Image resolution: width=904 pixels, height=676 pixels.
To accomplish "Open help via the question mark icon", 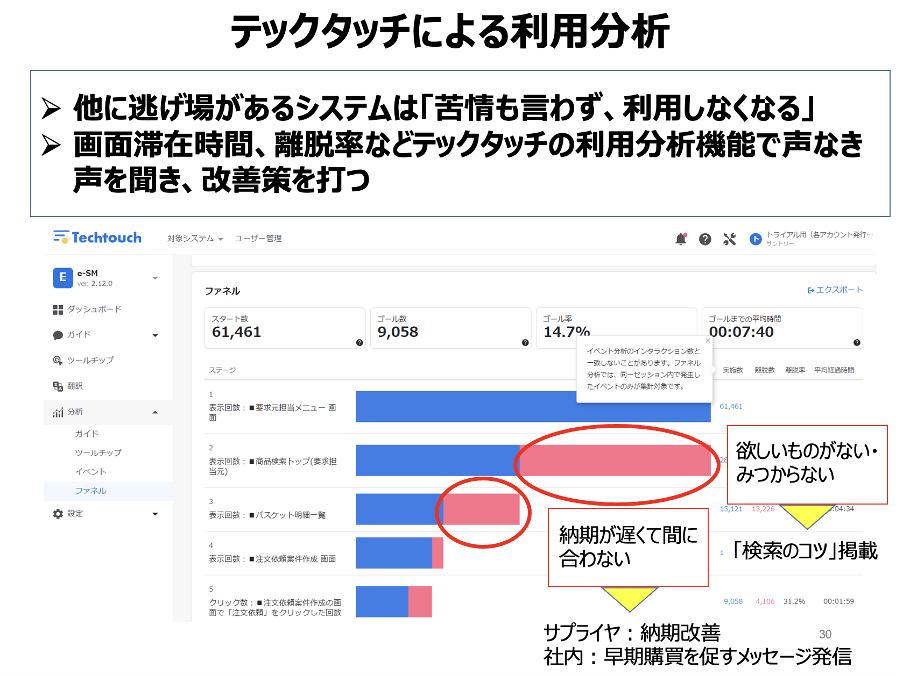I will coord(705,239).
